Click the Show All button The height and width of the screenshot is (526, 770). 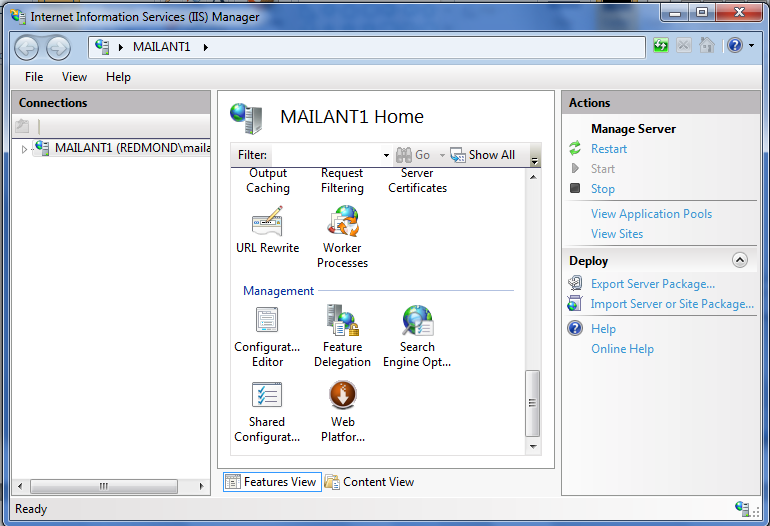pos(482,155)
